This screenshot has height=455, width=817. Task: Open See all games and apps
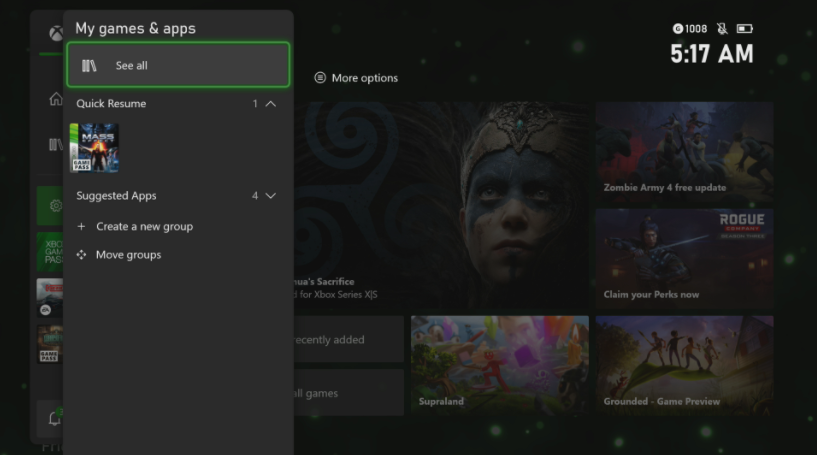point(178,65)
